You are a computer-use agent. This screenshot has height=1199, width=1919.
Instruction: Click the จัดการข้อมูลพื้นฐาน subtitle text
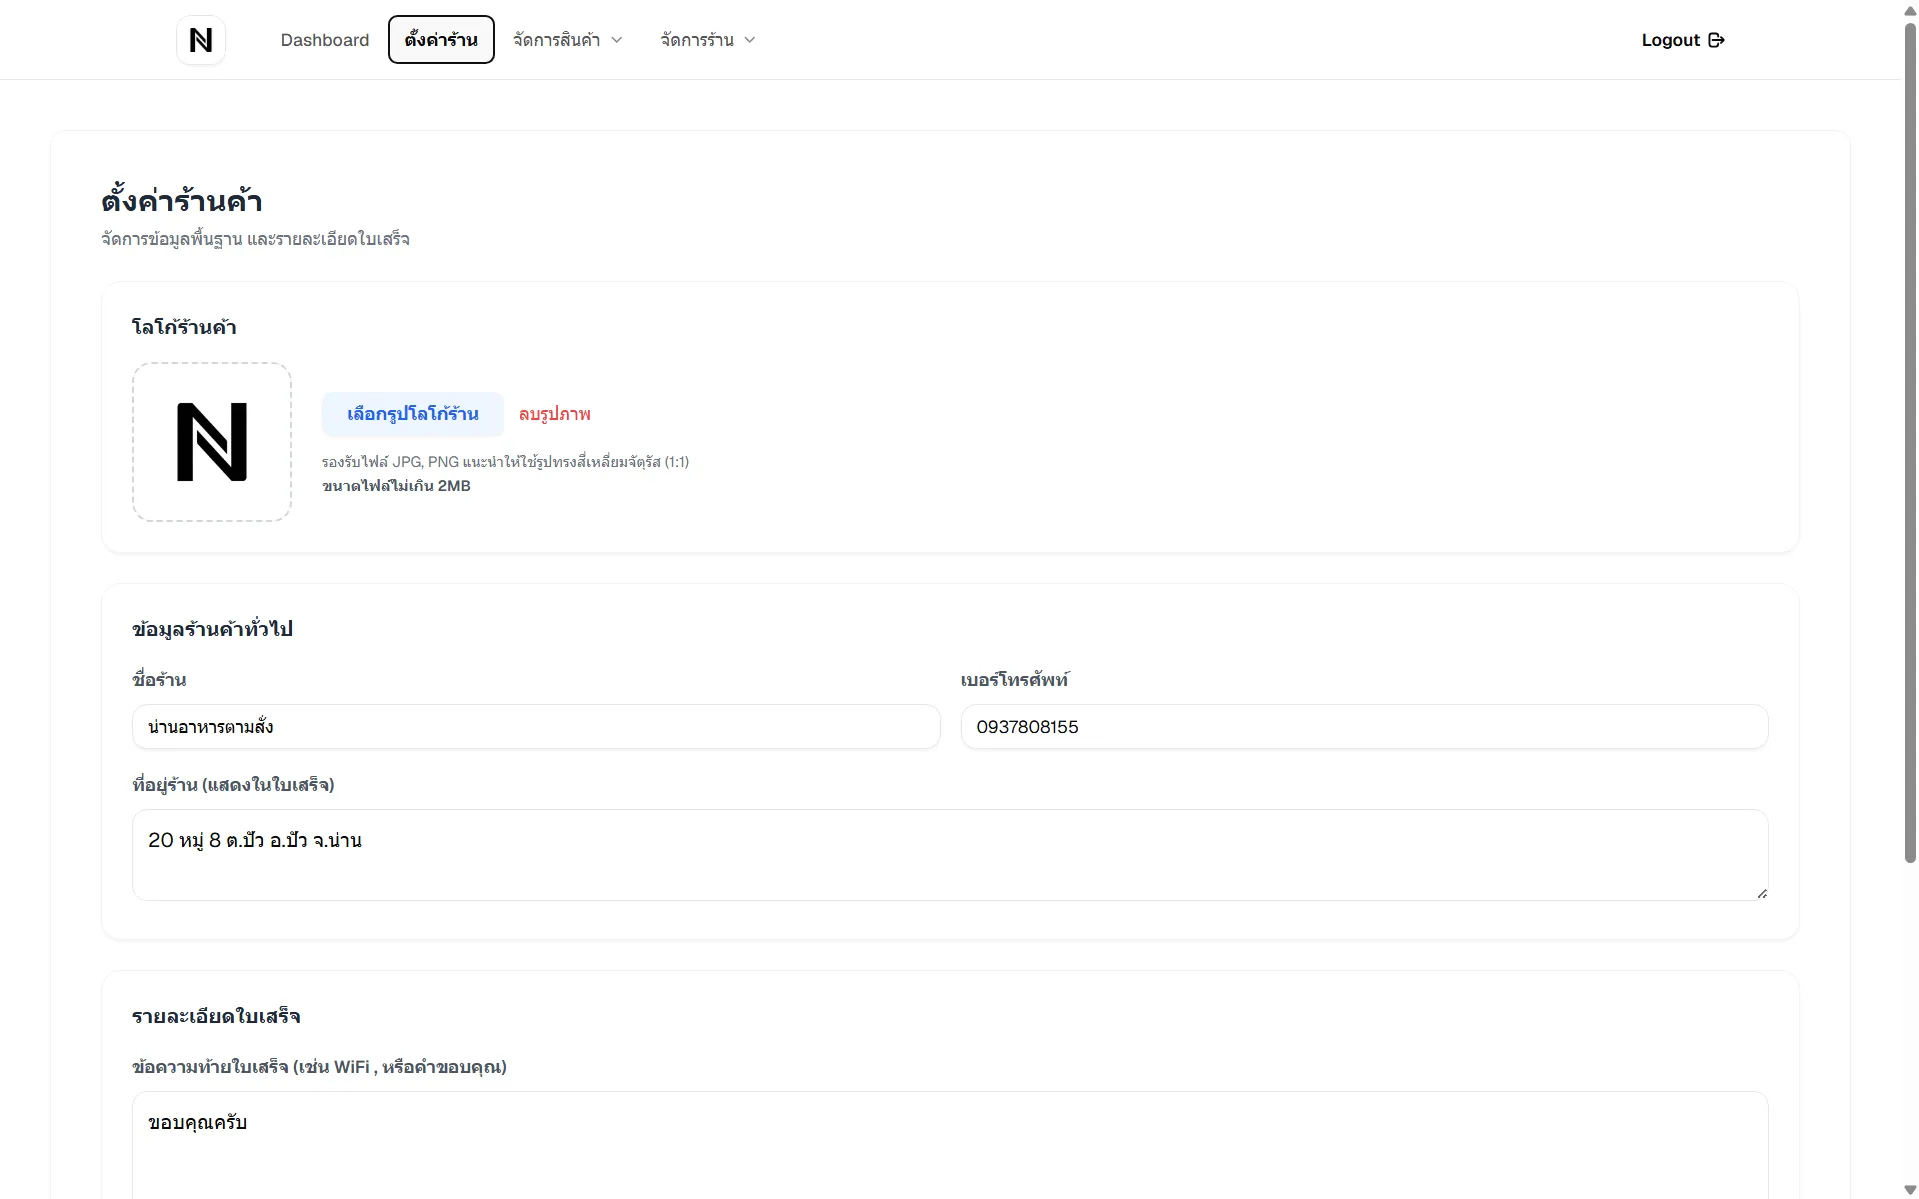pyautogui.click(x=255, y=239)
